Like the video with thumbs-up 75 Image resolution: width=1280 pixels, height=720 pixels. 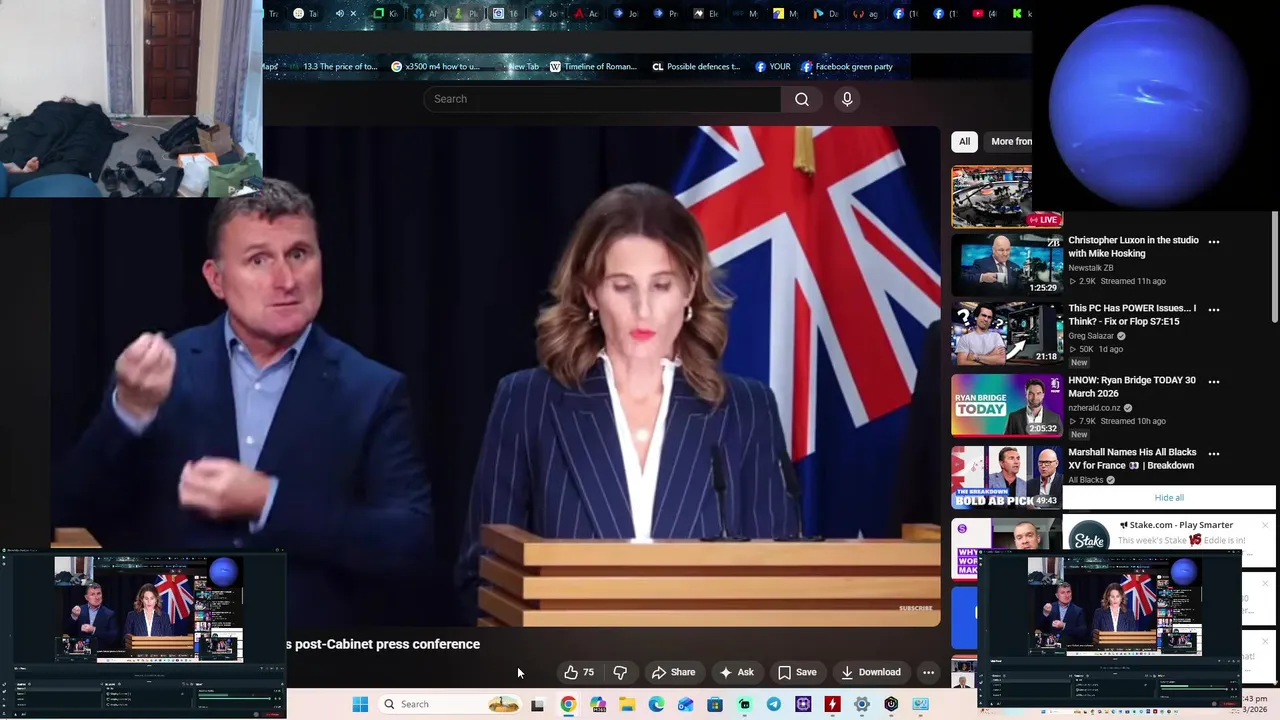(x=579, y=672)
